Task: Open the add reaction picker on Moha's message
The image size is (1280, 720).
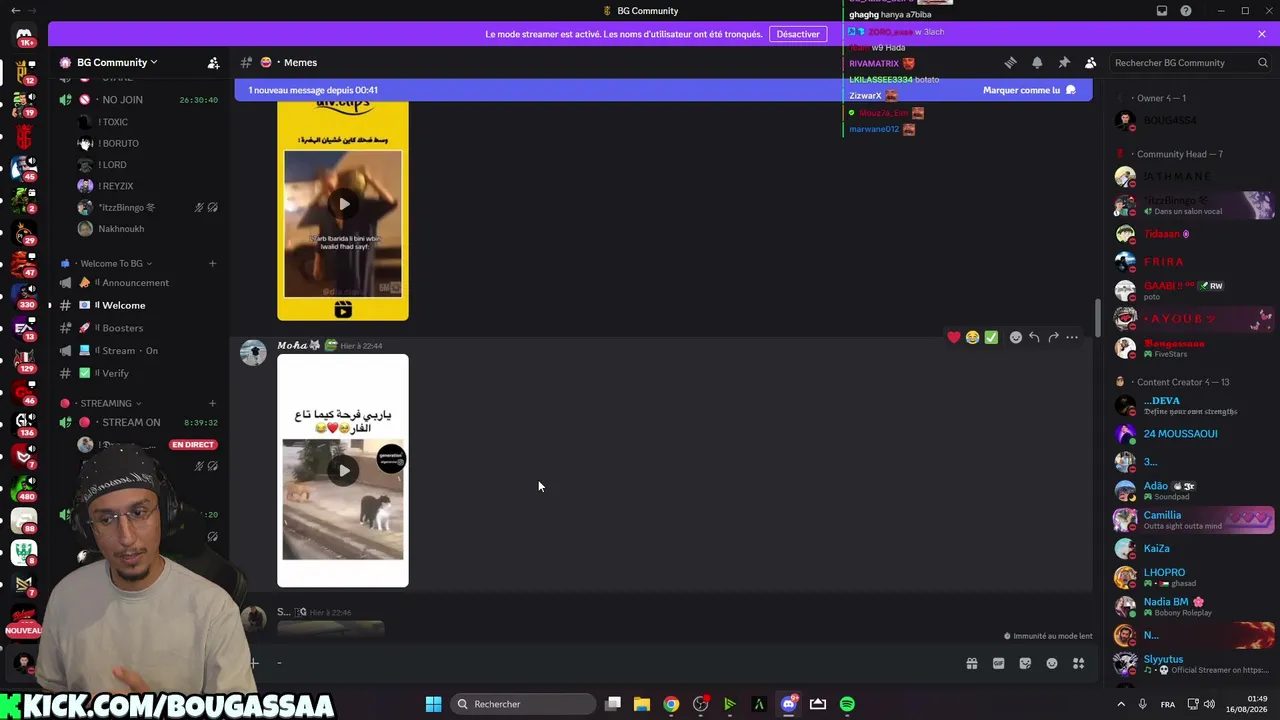Action: 1015,337
